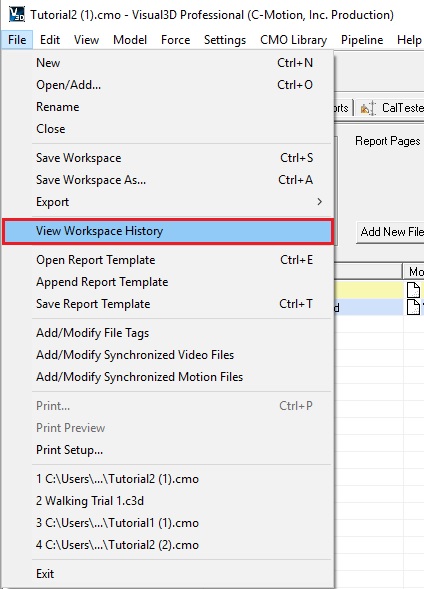Open the Edit menu
The width and height of the screenshot is (424, 589).
50,40
